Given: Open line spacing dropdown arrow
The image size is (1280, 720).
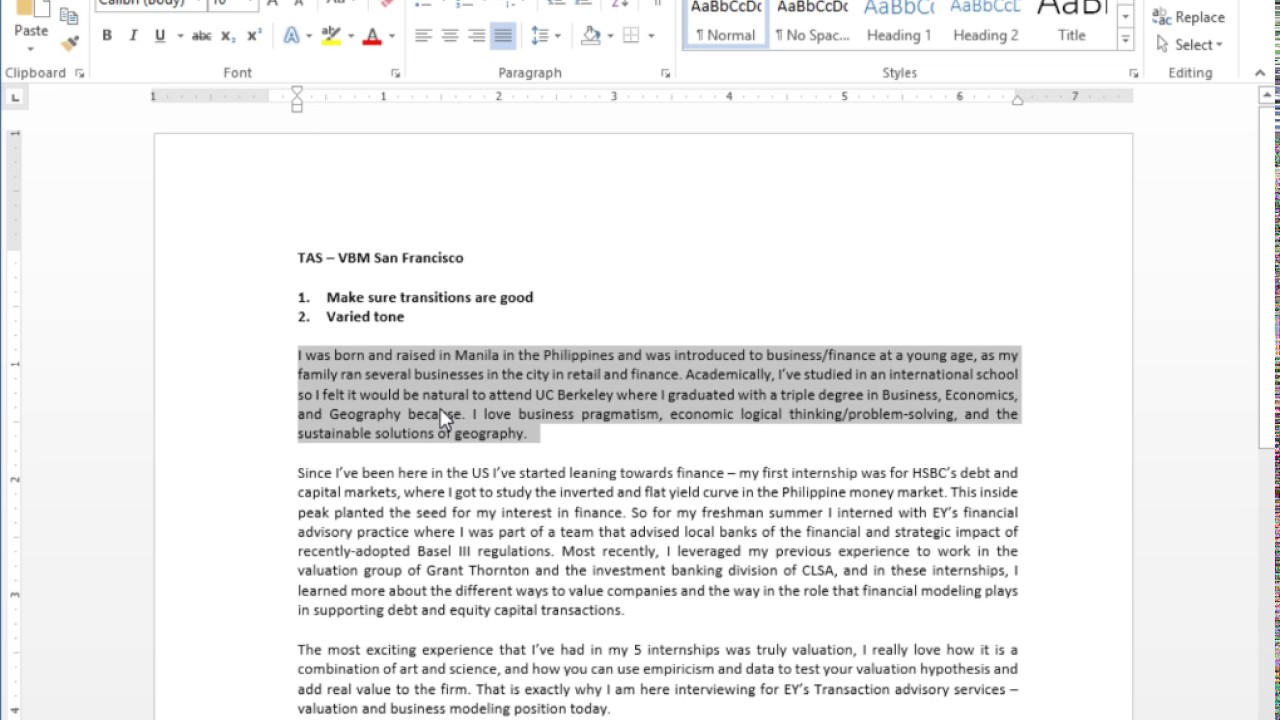Looking at the screenshot, I should [x=558, y=36].
